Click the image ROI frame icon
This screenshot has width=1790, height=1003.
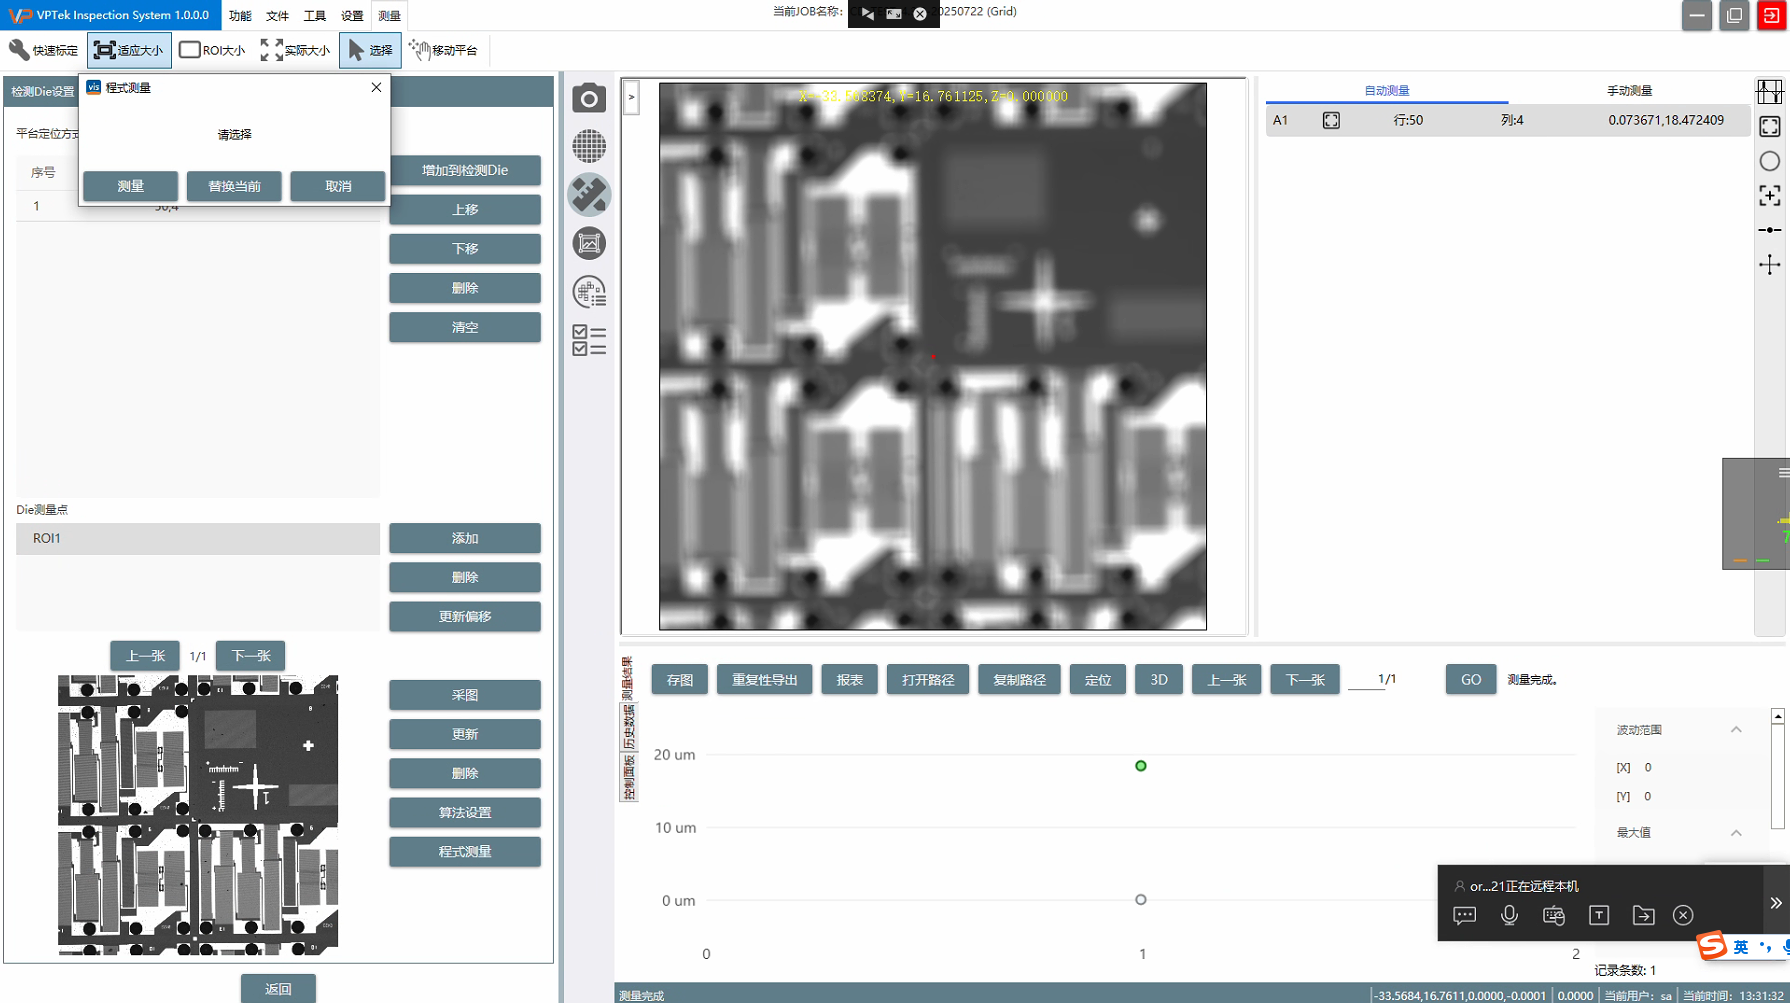tap(589, 243)
